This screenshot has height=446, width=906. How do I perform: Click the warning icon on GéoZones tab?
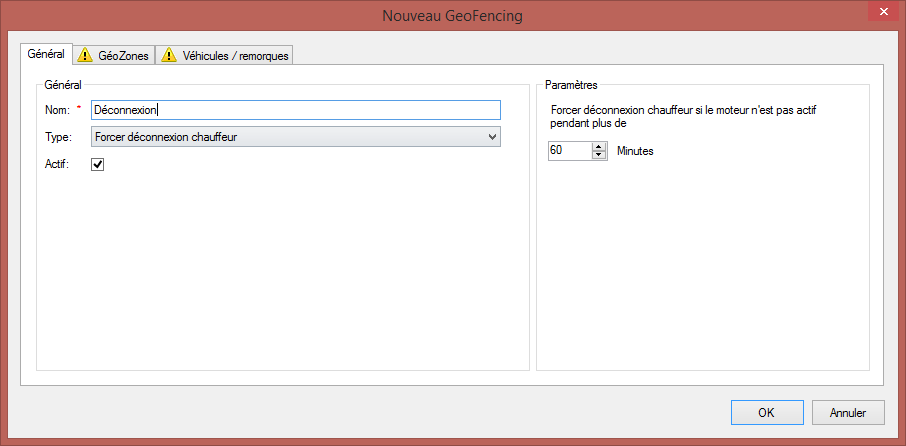coord(85,56)
